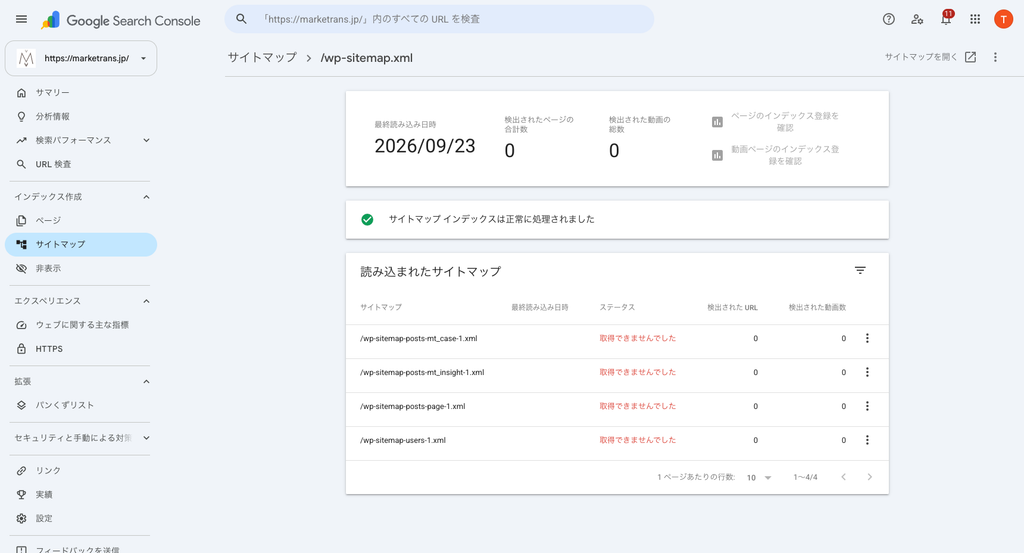This screenshot has width=1024, height=553.
Task: Open user and permission settings icon
Action: [917, 19]
